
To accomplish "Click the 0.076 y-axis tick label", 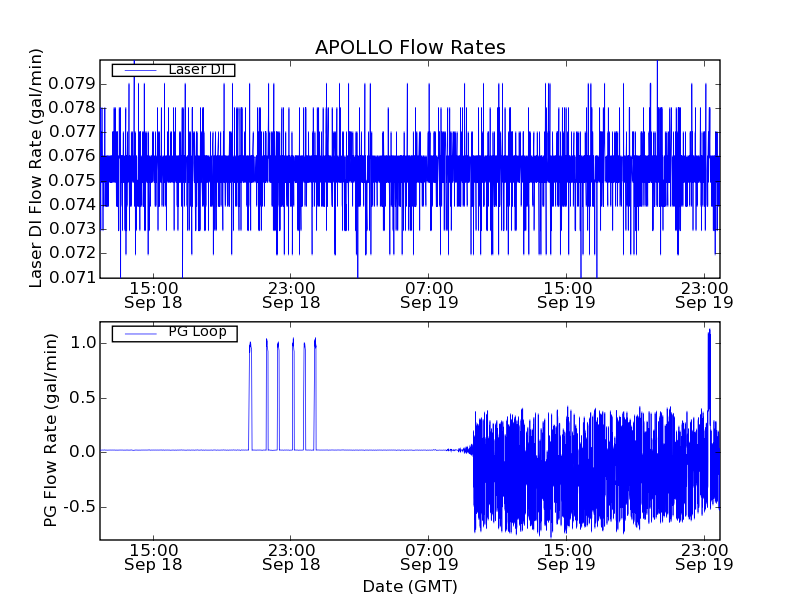I will pyautogui.click(x=72, y=156).
